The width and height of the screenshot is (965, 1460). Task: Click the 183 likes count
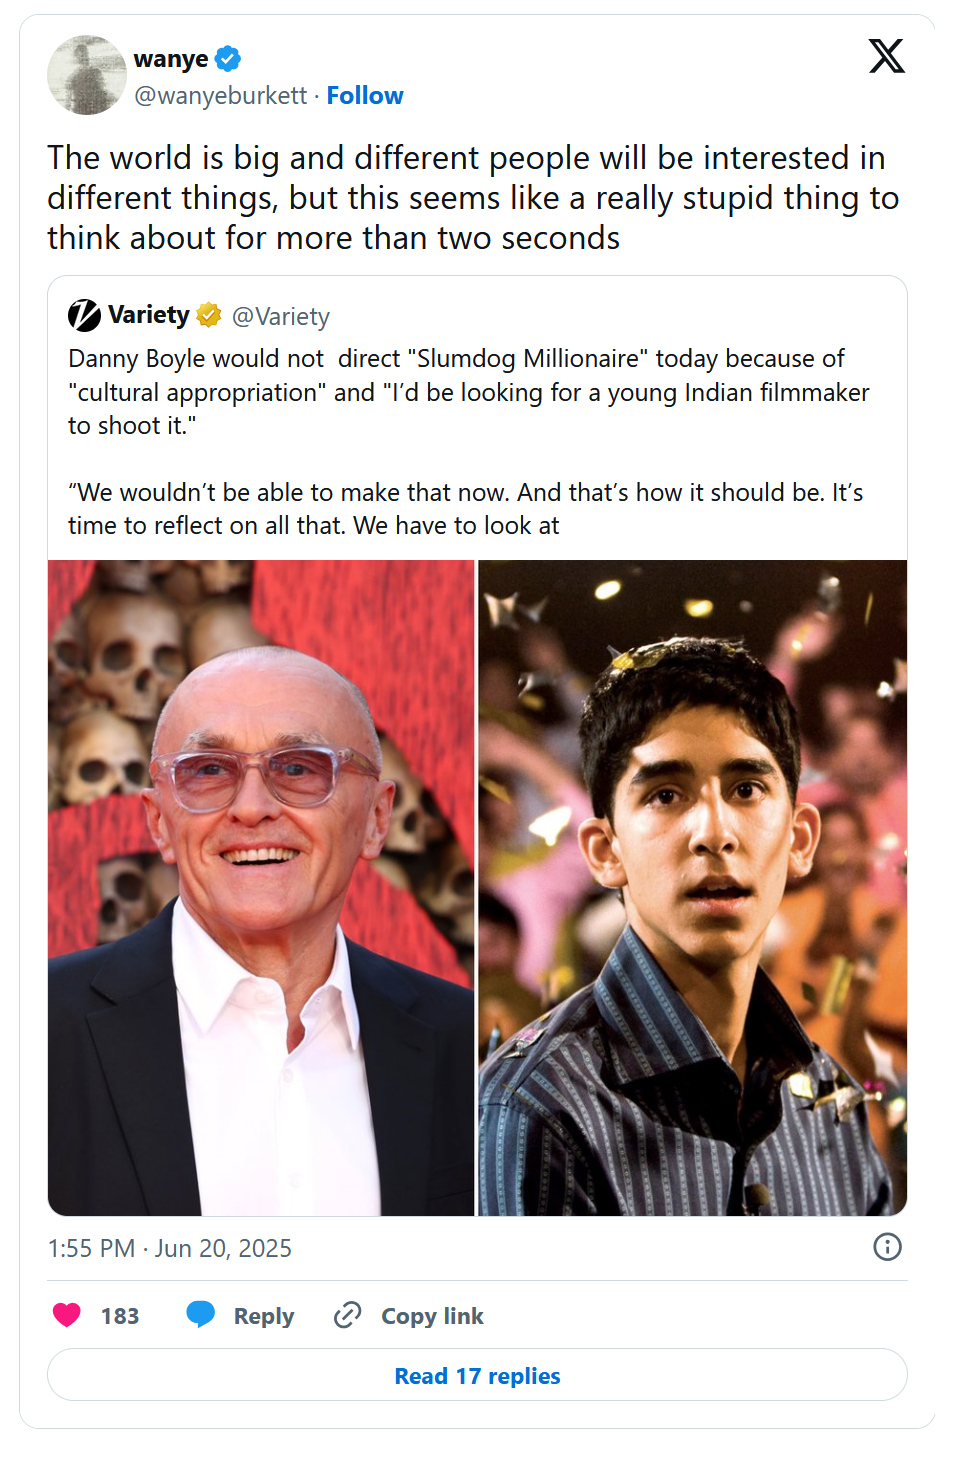tap(120, 1316)
